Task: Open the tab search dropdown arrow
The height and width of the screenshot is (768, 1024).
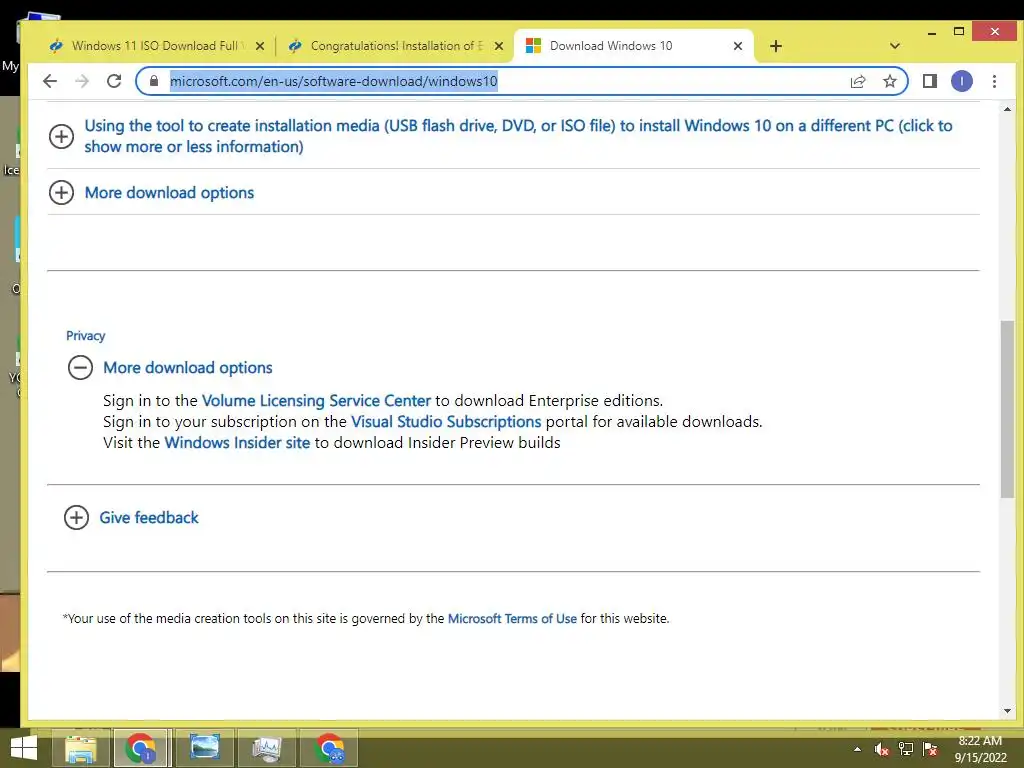Action: coord(895,46)
